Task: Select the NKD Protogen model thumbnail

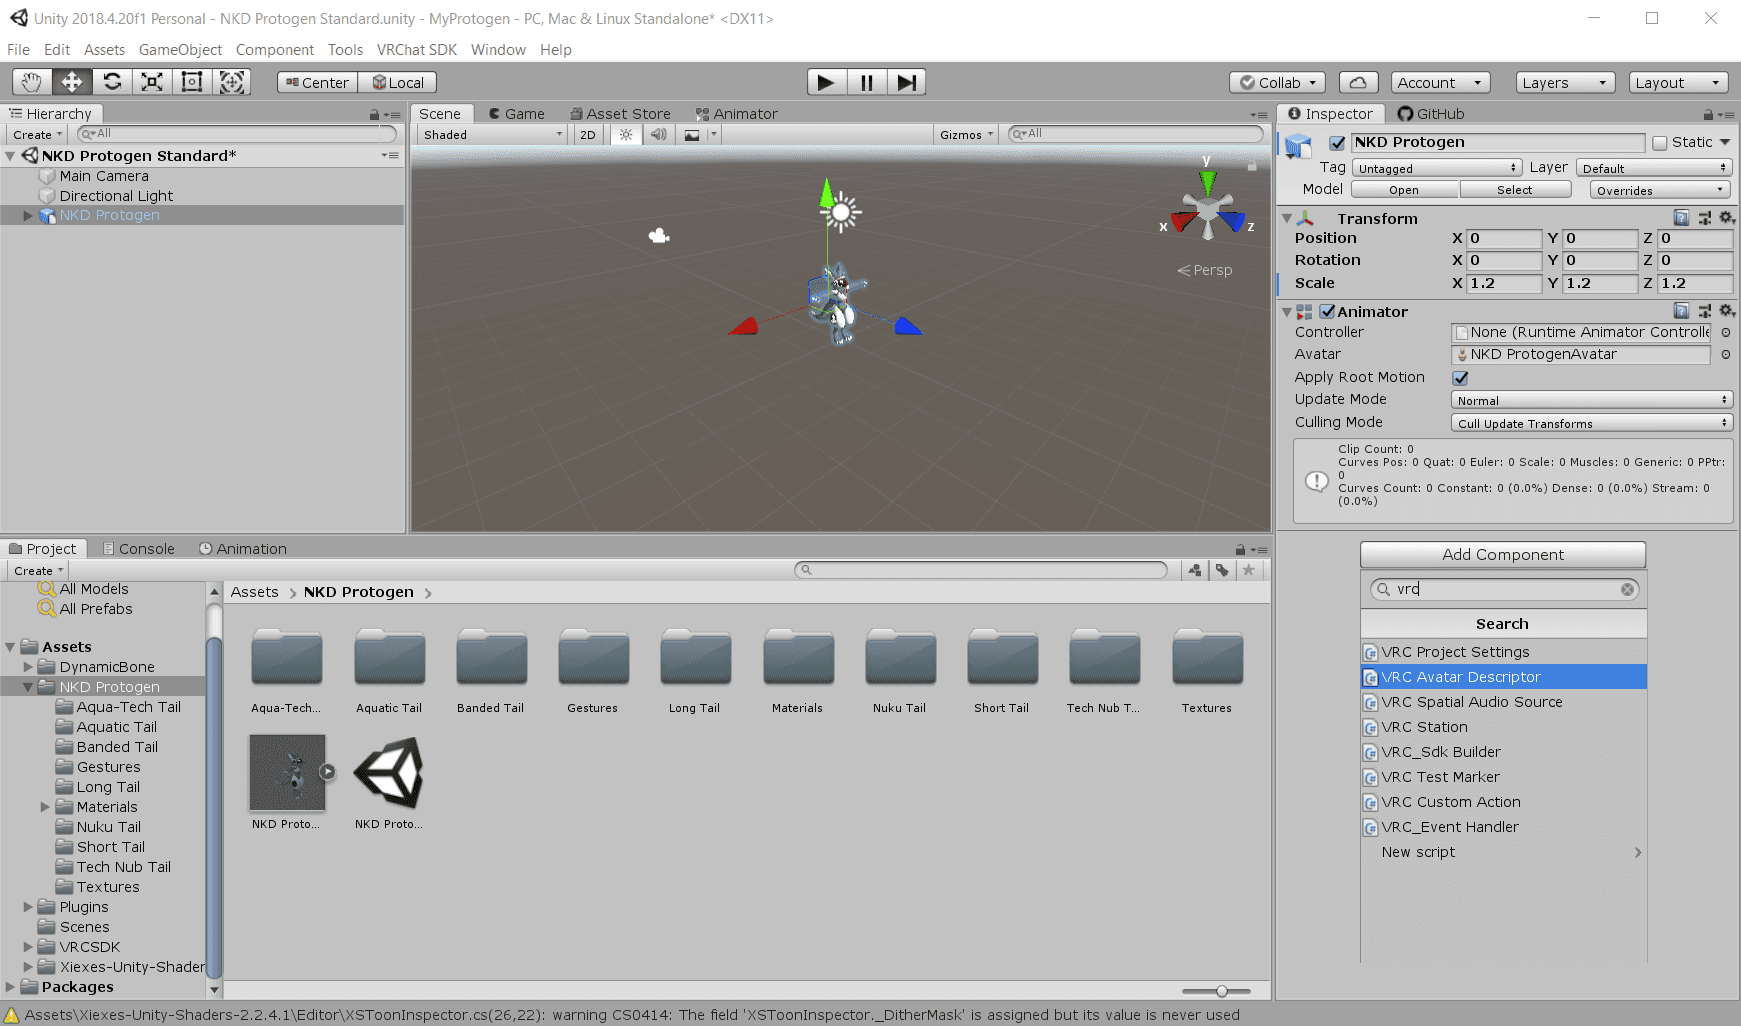Action: (x=288, y=772)
